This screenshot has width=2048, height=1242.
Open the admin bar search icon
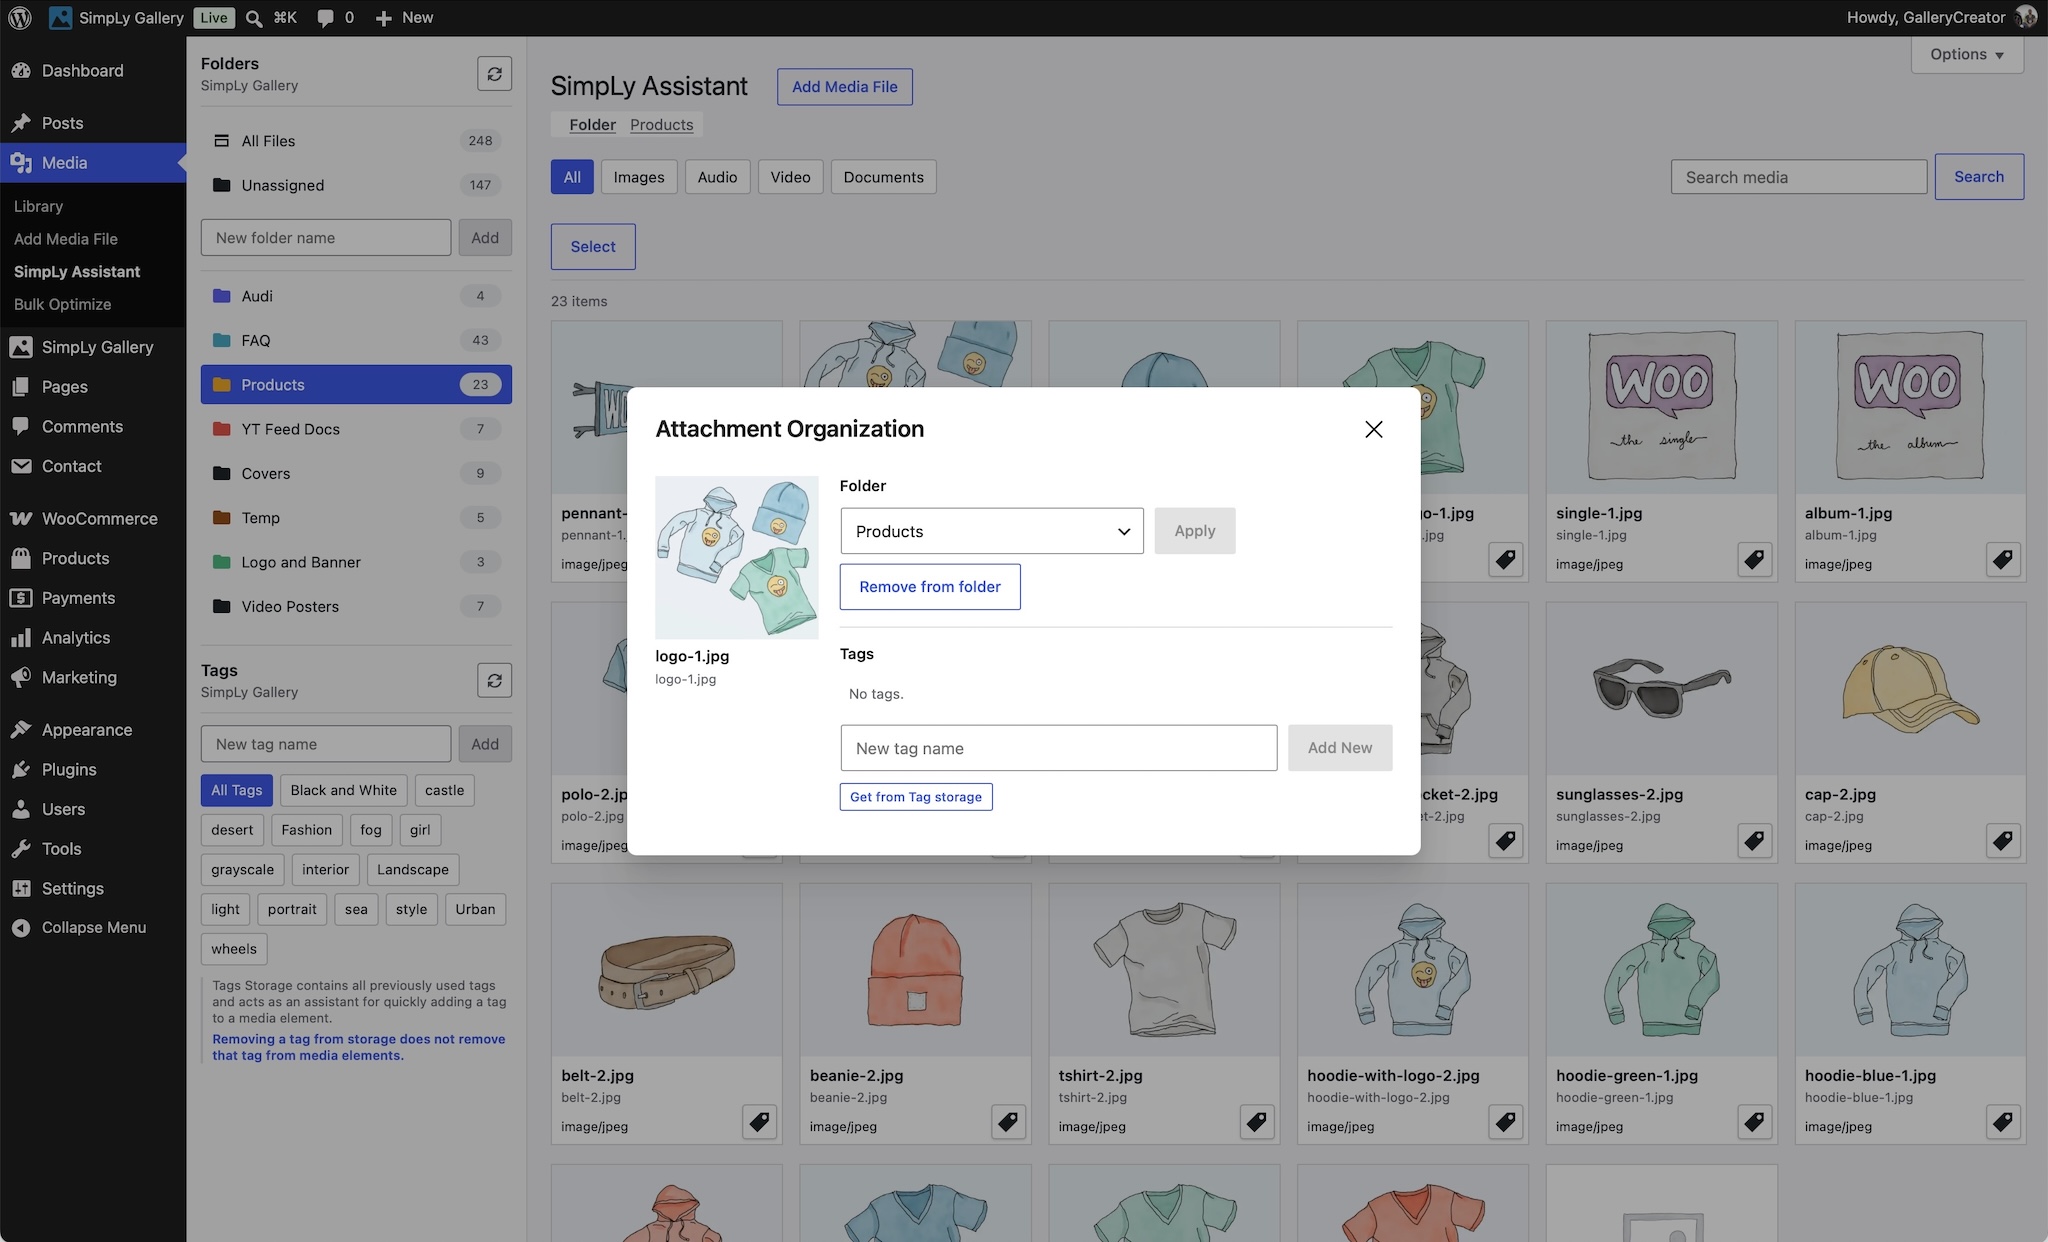pyautogui.click(x=254, y=18)
